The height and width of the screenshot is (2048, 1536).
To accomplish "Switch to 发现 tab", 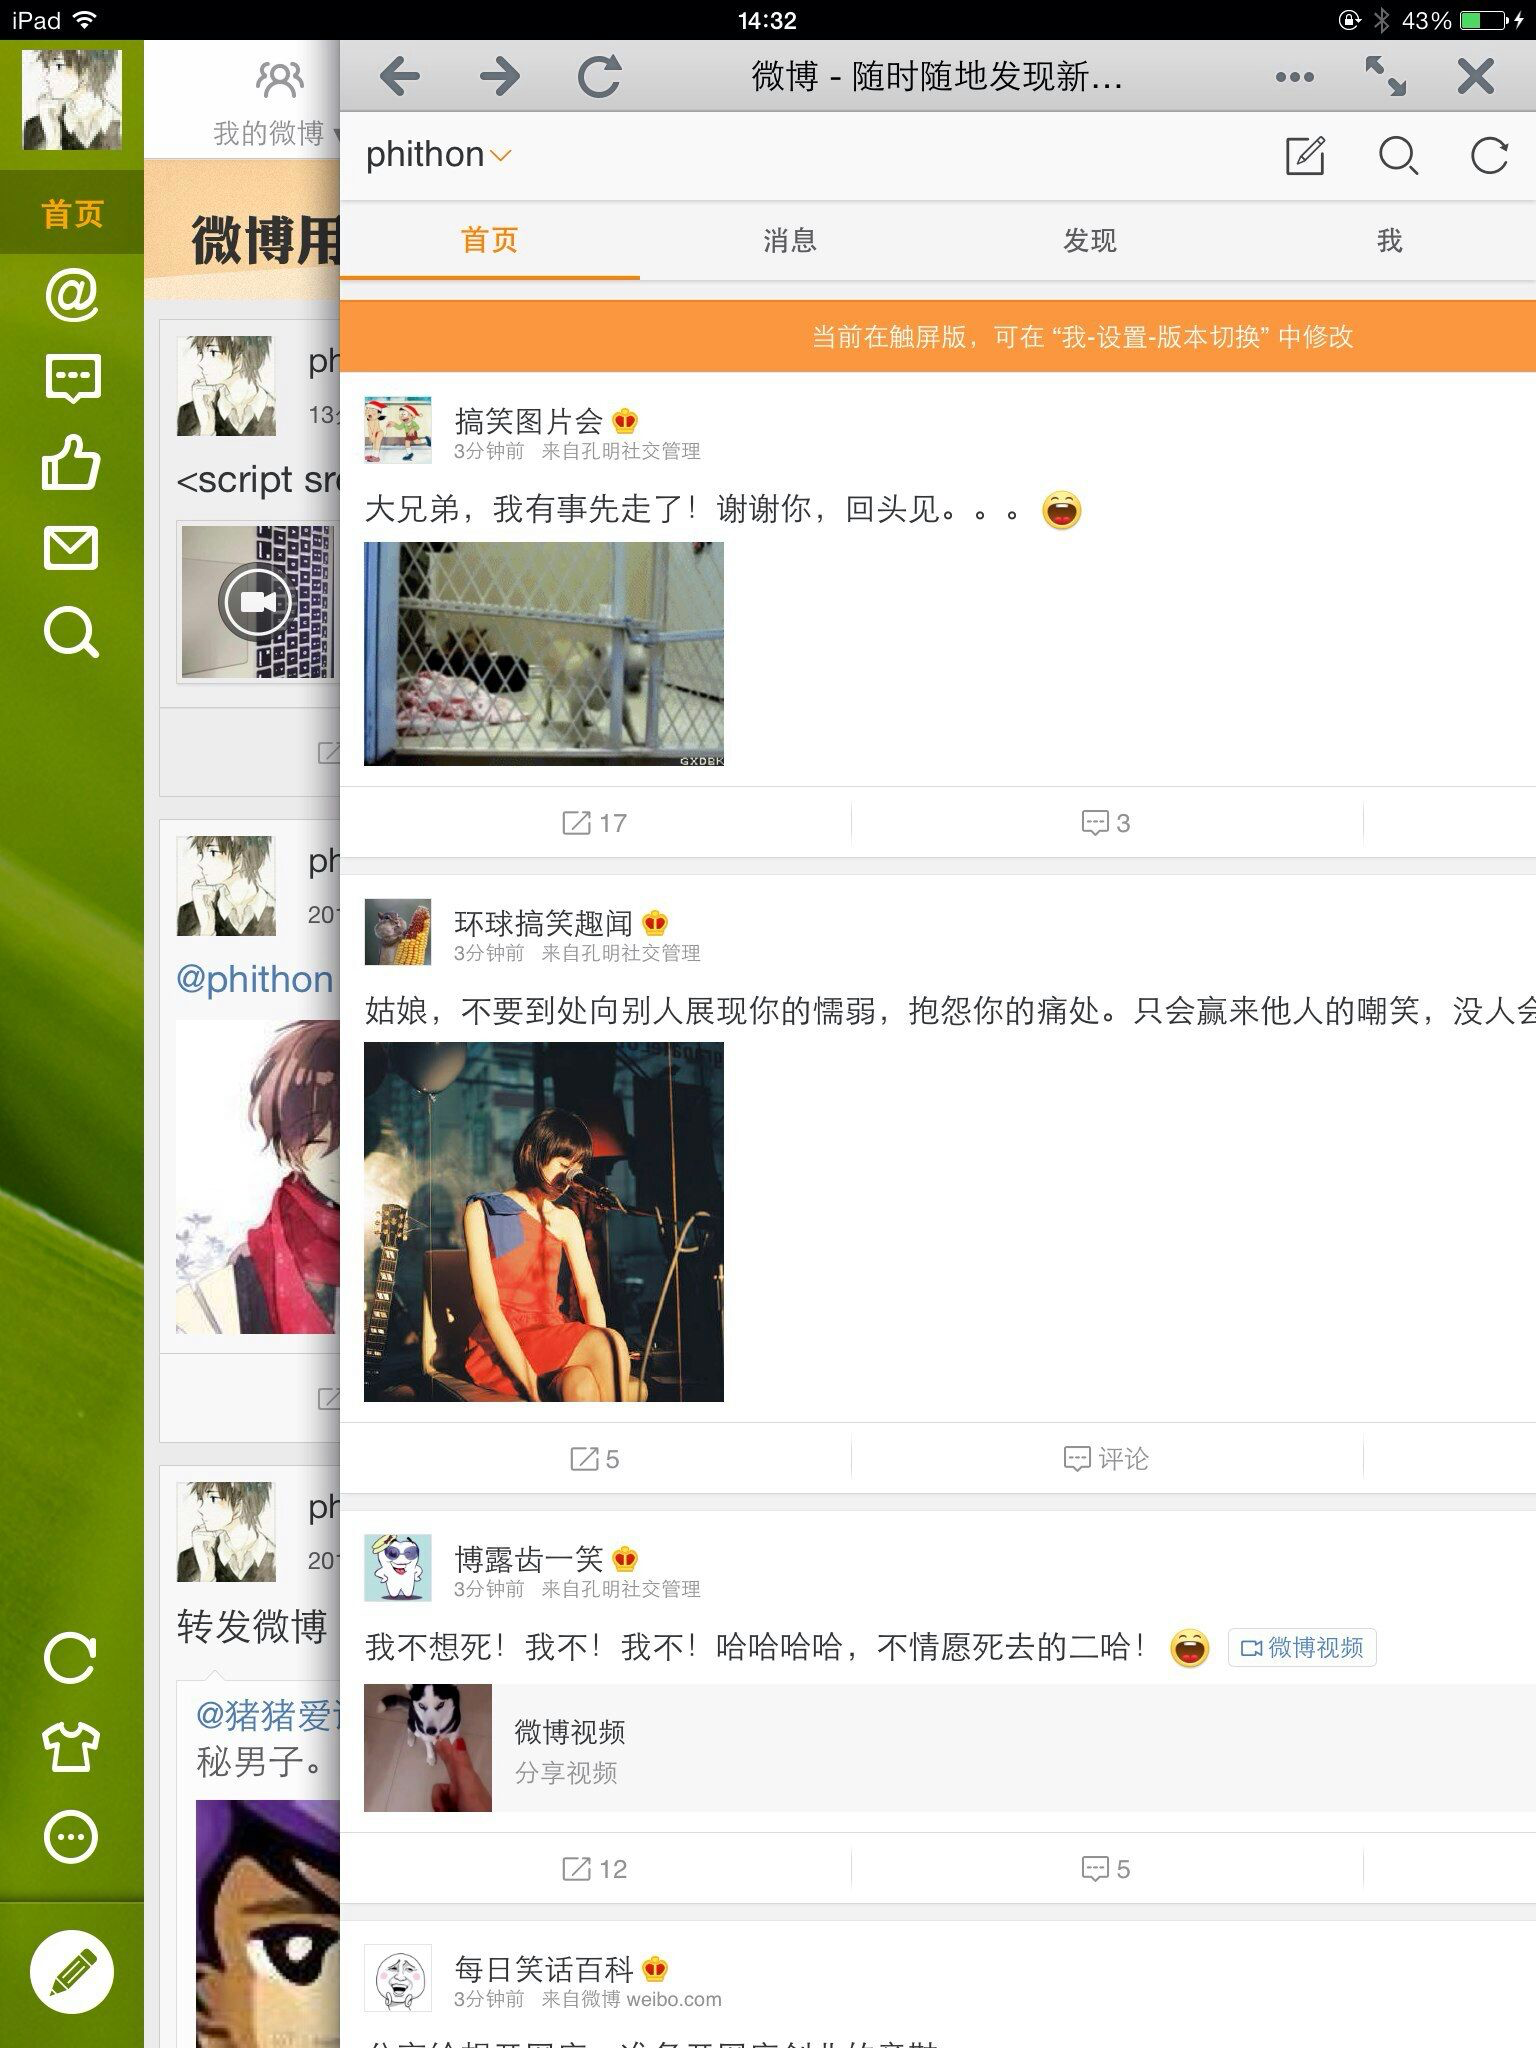I will click(x=1090, y=240).
